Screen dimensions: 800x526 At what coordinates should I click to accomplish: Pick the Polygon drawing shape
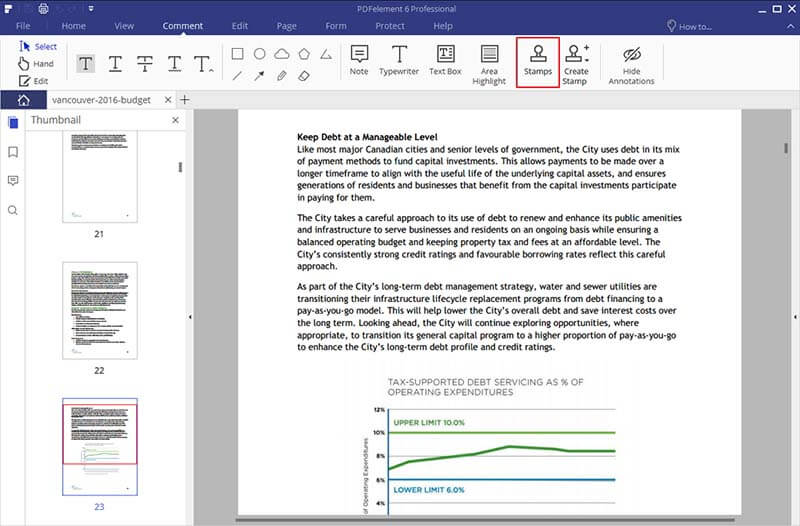coord(304,54)
